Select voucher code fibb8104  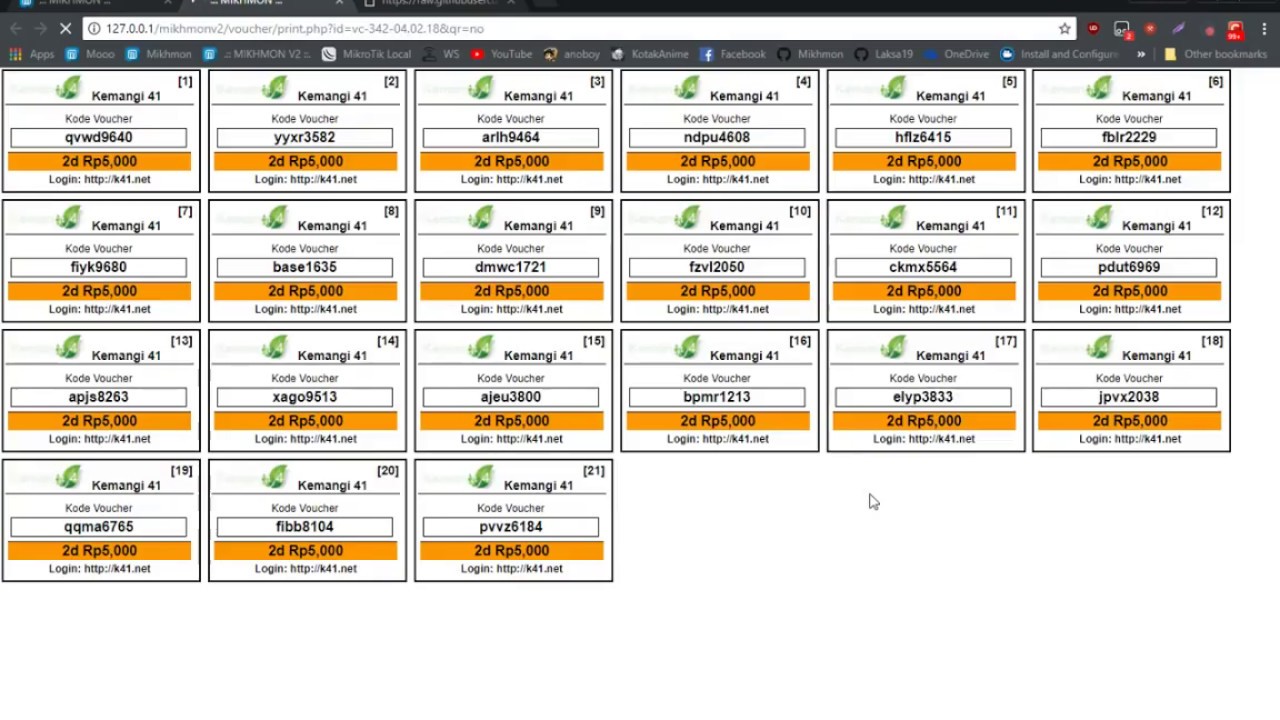point(305,528)
